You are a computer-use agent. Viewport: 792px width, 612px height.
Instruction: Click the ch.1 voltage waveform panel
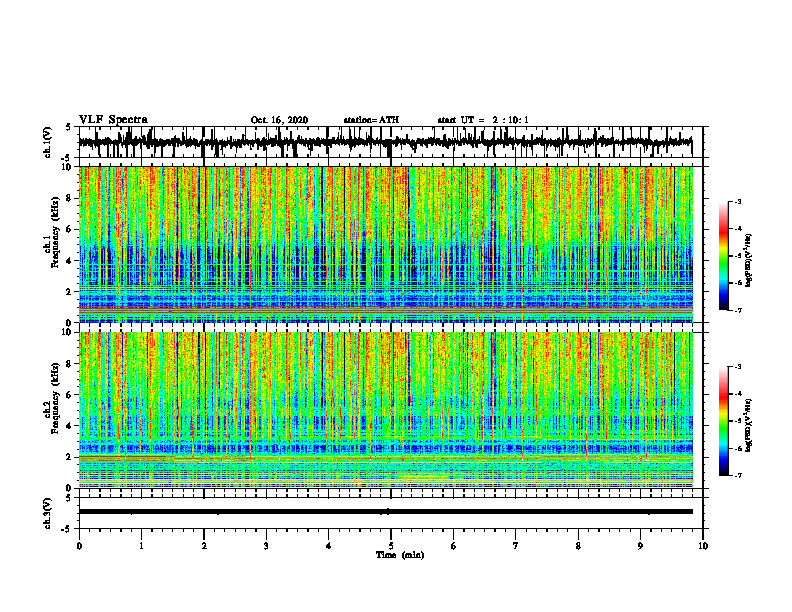[x=391, y=142]
